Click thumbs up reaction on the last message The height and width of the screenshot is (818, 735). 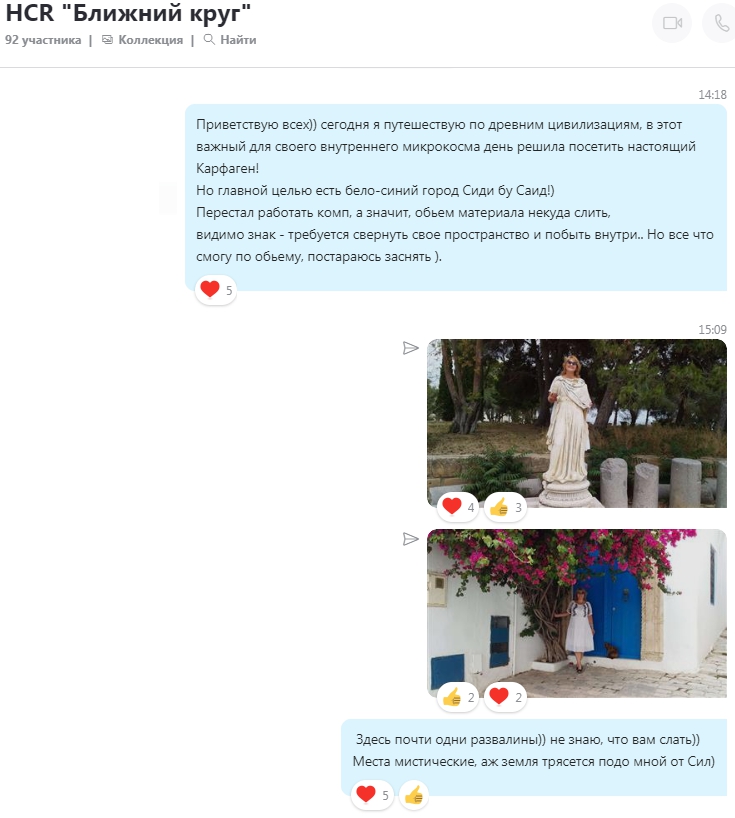click(x=414, y=795)
